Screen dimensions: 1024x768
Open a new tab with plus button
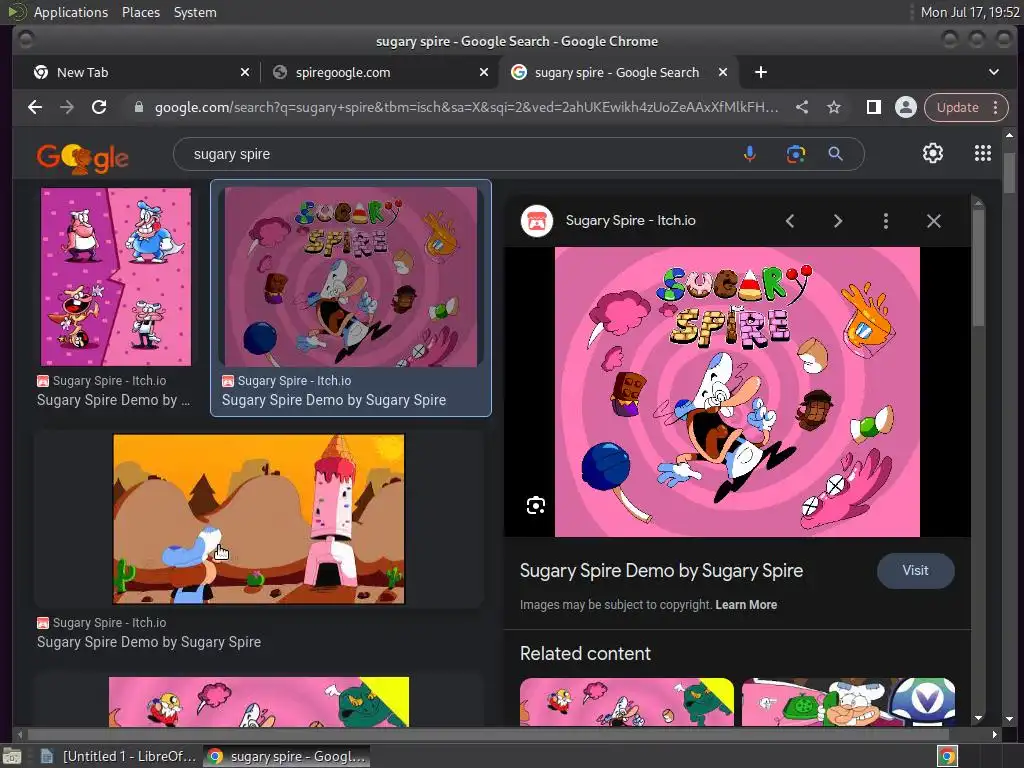click(x=761, y=72)
